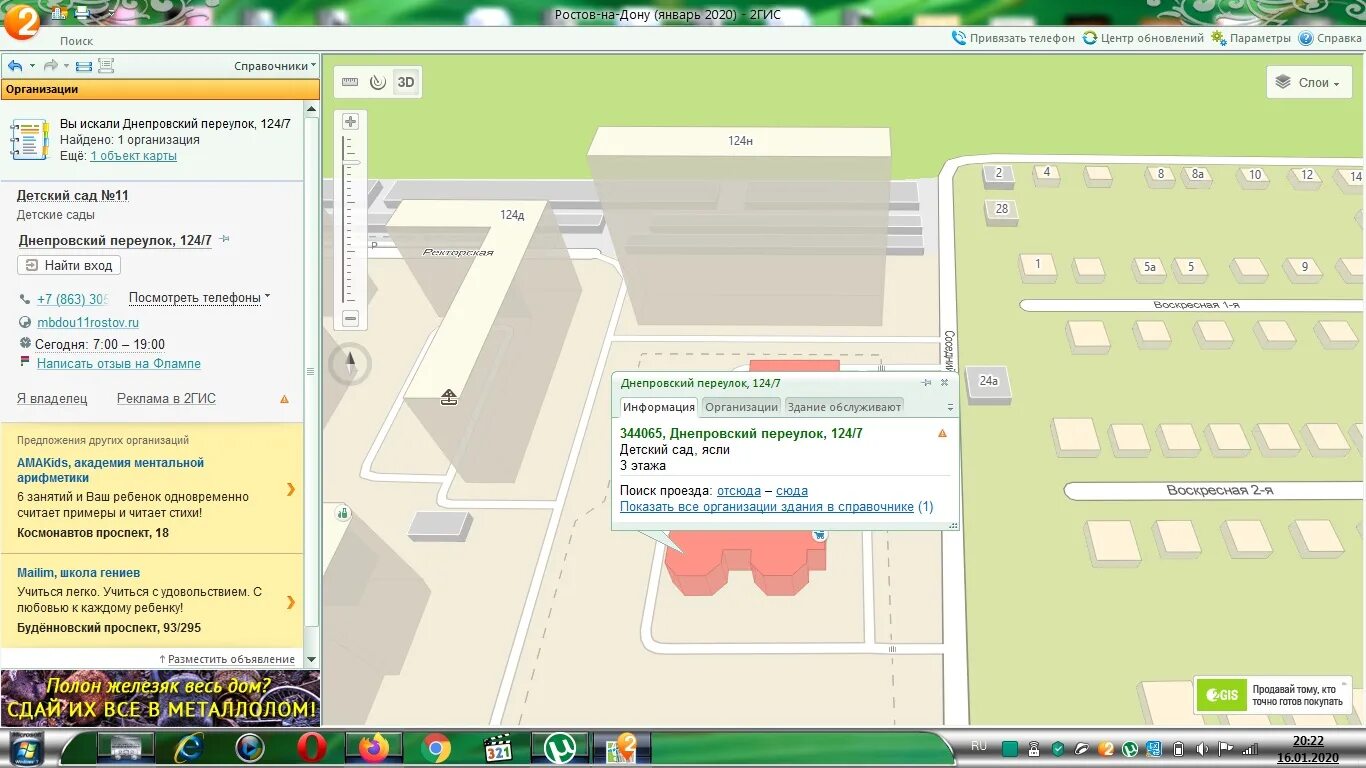The image size is (1366, 768).
Task: Click Привязать телефон
Action: pyautogui.click(x=1013, y=38)
